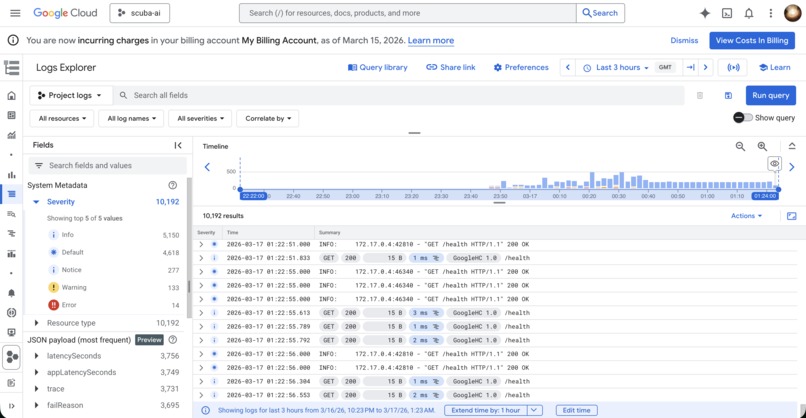Viewport: 806px width, 418px height.
Task: Toggle the GMT timezone chip
Action: pyautogui.click(x=665, y=67)
